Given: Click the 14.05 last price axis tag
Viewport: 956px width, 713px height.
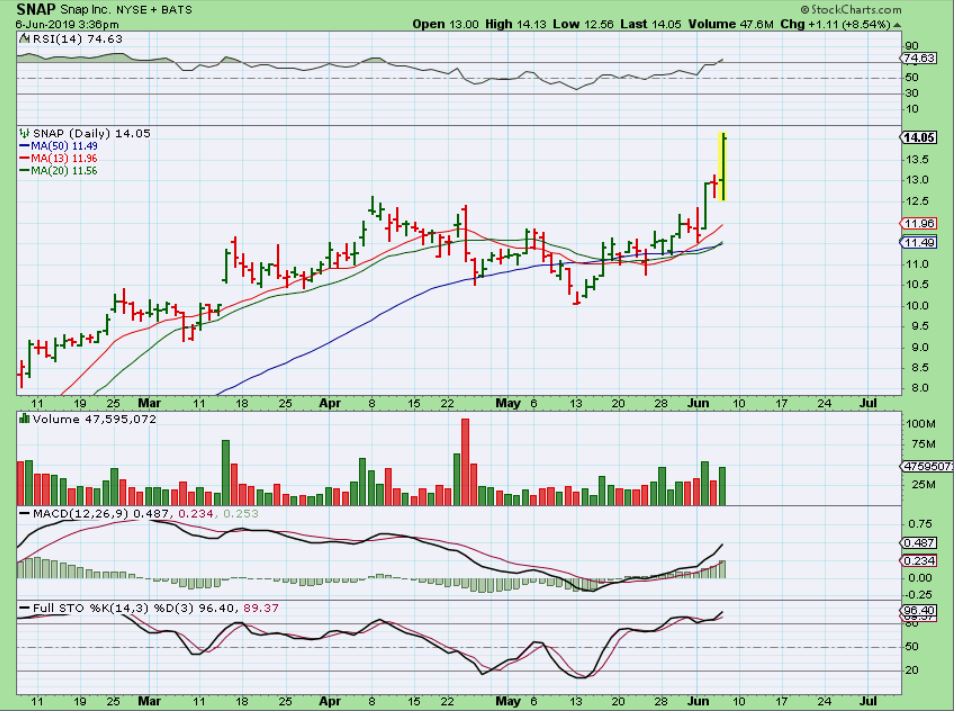Looking at the screenshot, I should pyautogui.click(x=919, y=138).
